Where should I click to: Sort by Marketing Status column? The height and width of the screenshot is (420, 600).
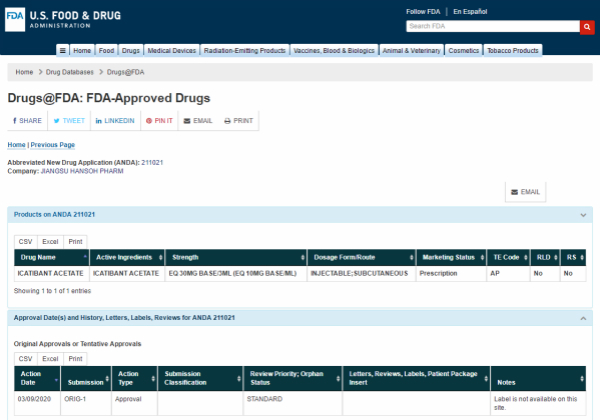[450, 258]
